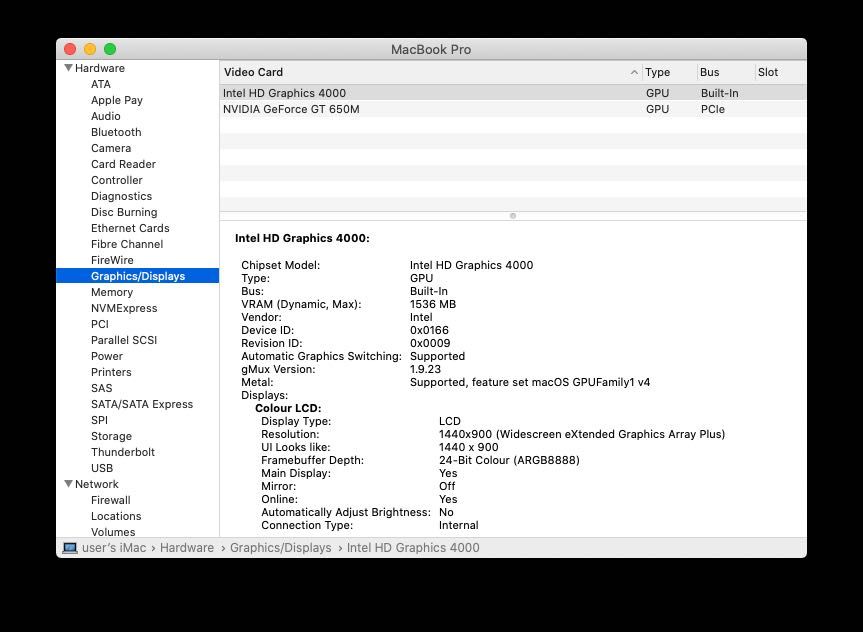863x632 pixels.
Task: Click the Network category label
Action: pos(97,484)
